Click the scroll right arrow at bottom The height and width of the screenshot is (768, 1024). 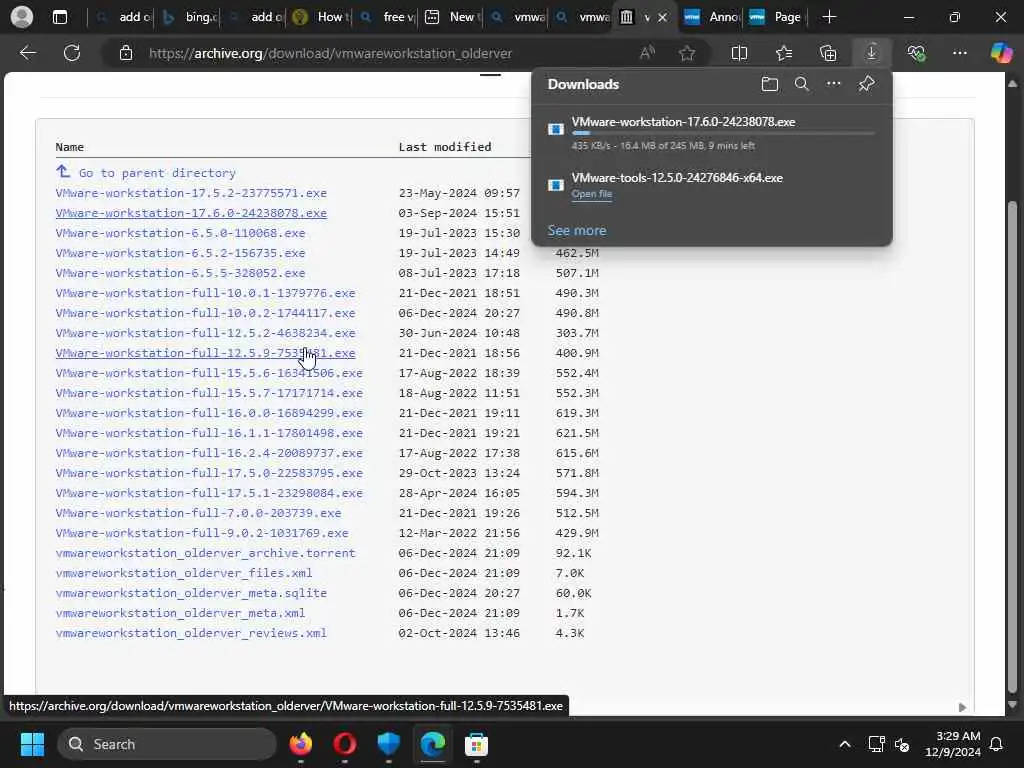(x=962, y=707)
